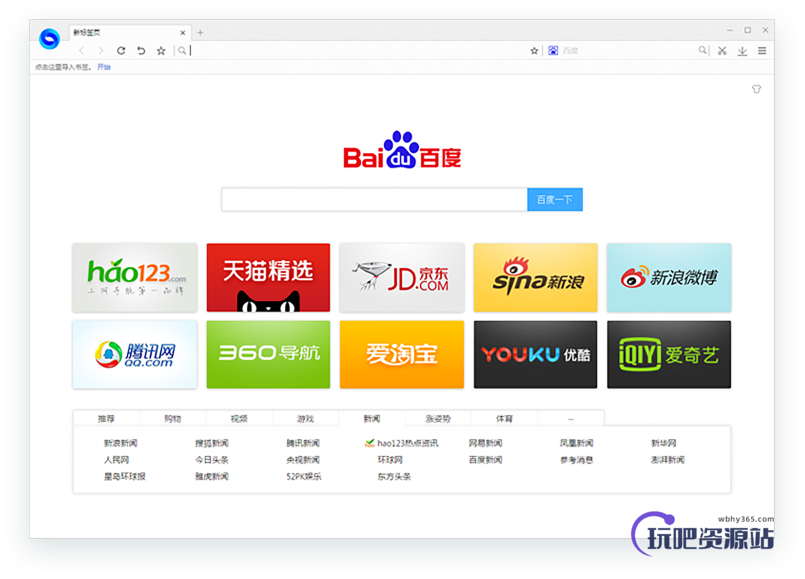Open the iQIYI 爱奇艺 tile
The width and height of the screenshot is (805, 579).
pyautogui.click(x=669, y=355)
